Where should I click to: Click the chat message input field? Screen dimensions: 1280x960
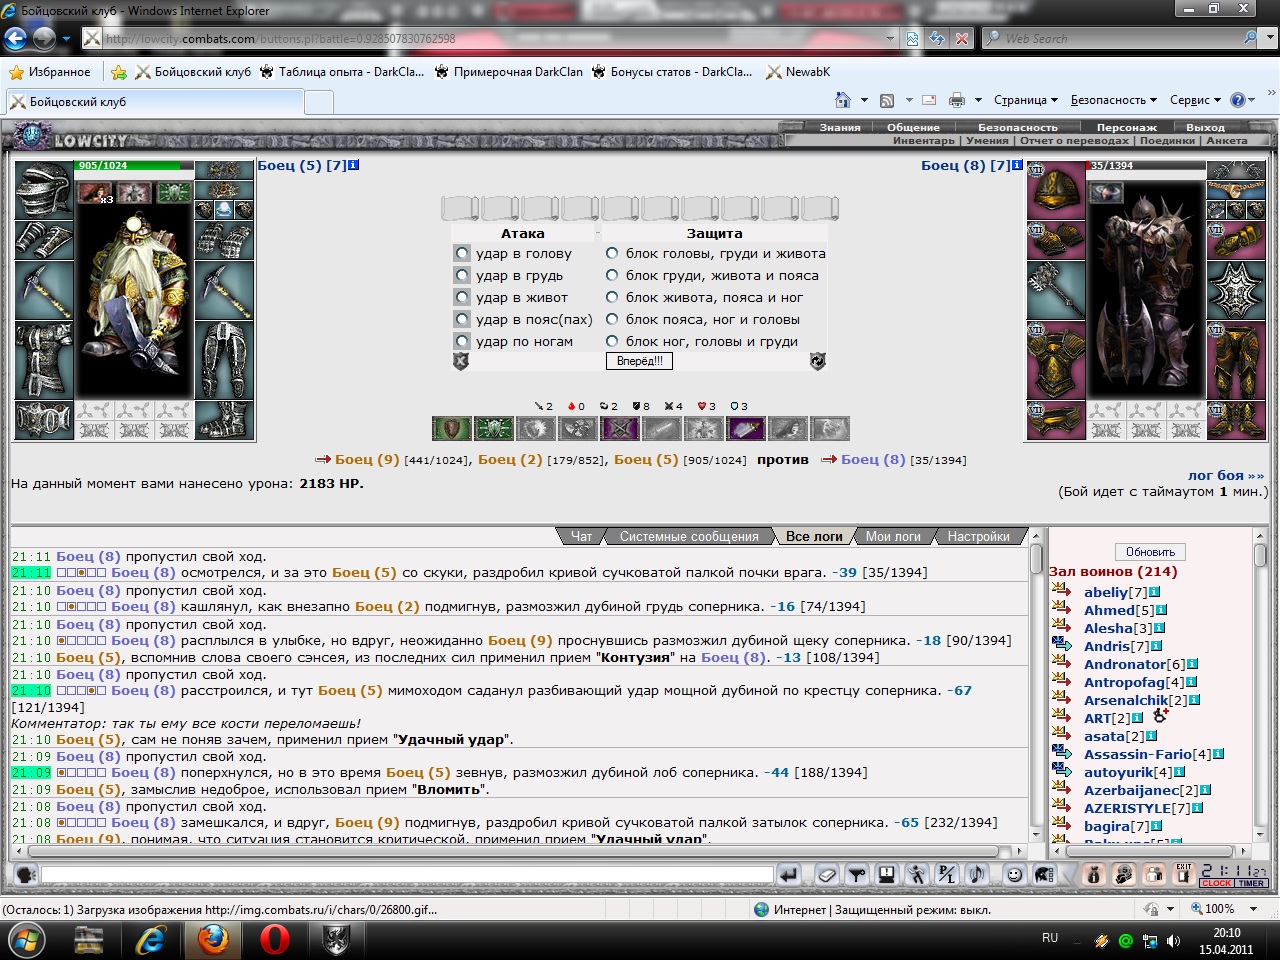click(x=407, y=875)
